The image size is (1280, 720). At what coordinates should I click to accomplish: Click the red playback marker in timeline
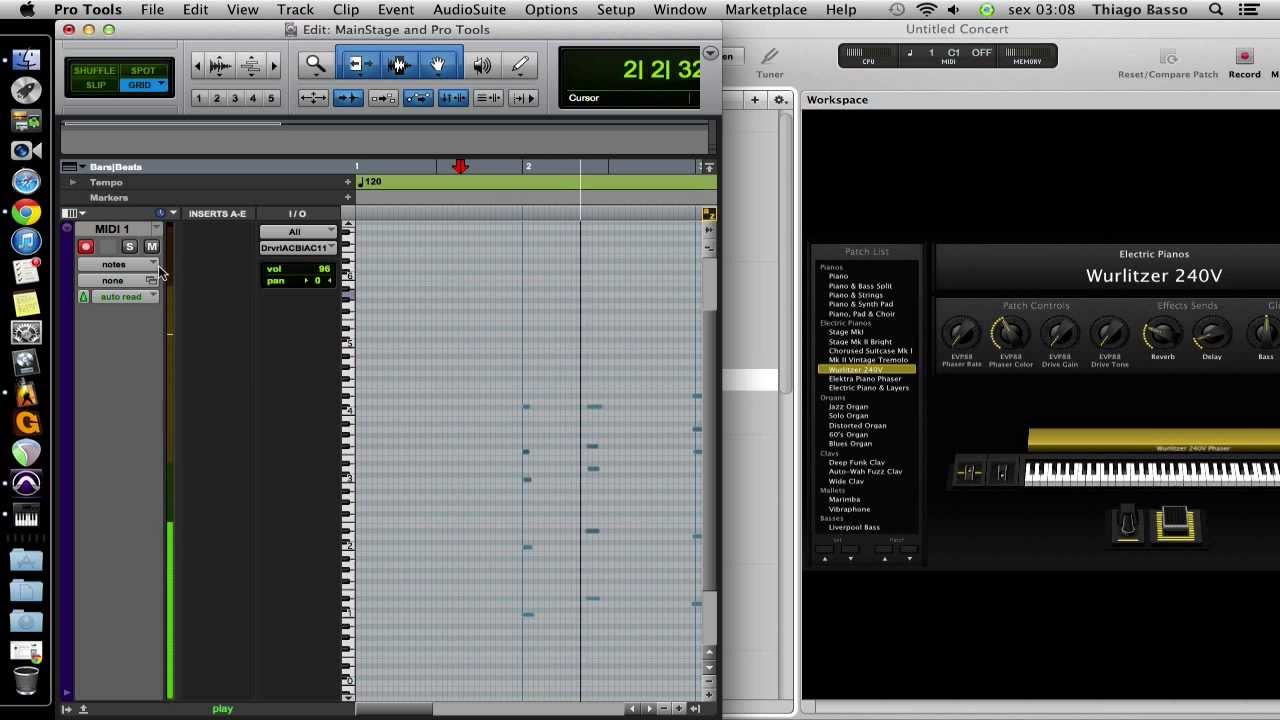point(460,166)
